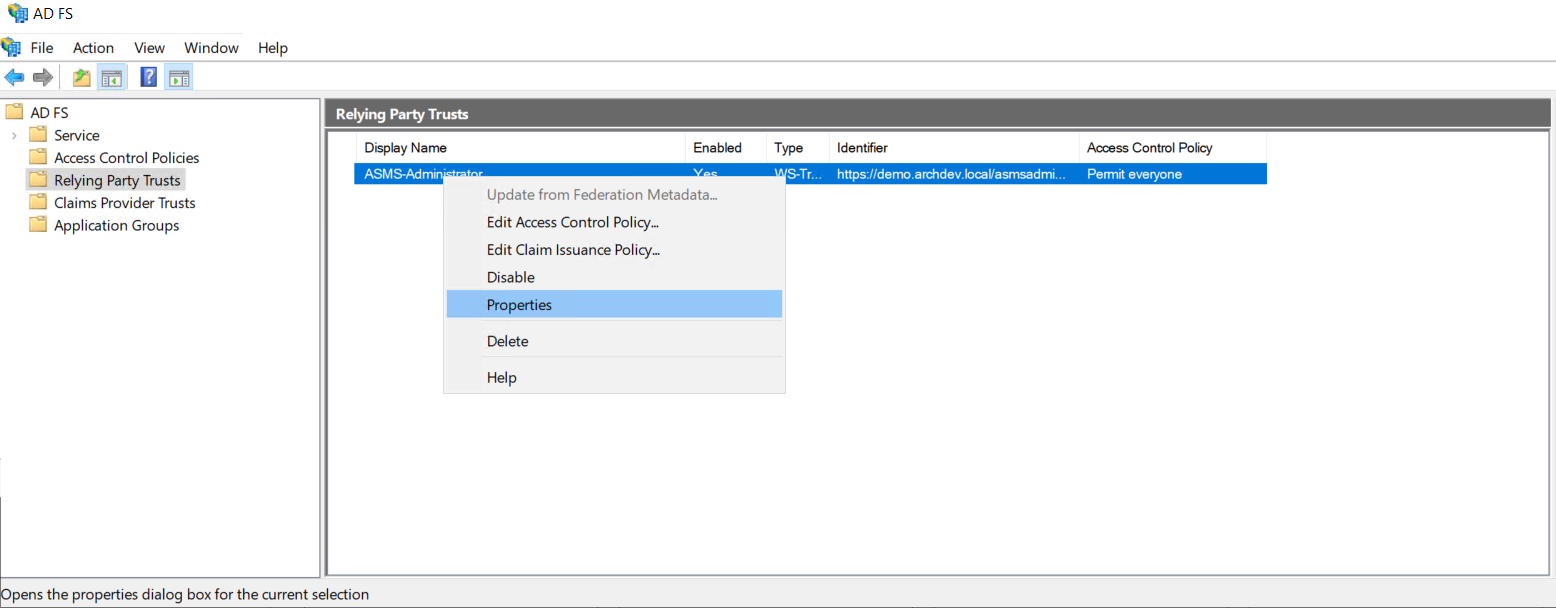1556x608 pixels.
Task: Click the Back arrow toolbar icon
Action: (15, 77)
